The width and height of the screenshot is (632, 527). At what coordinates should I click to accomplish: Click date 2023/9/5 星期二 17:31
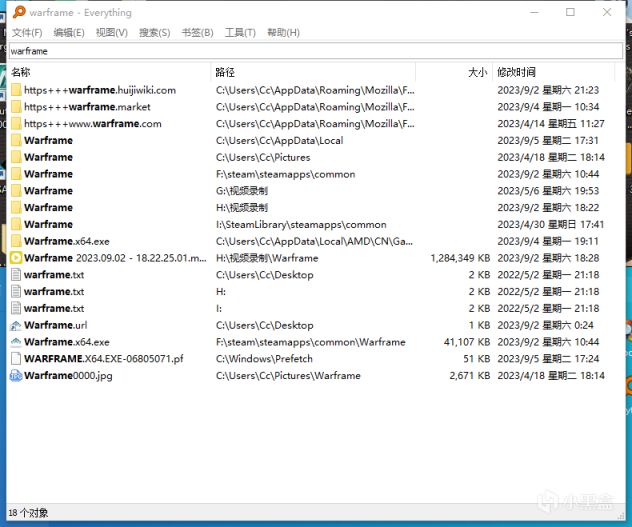click(x=548, y=140)
